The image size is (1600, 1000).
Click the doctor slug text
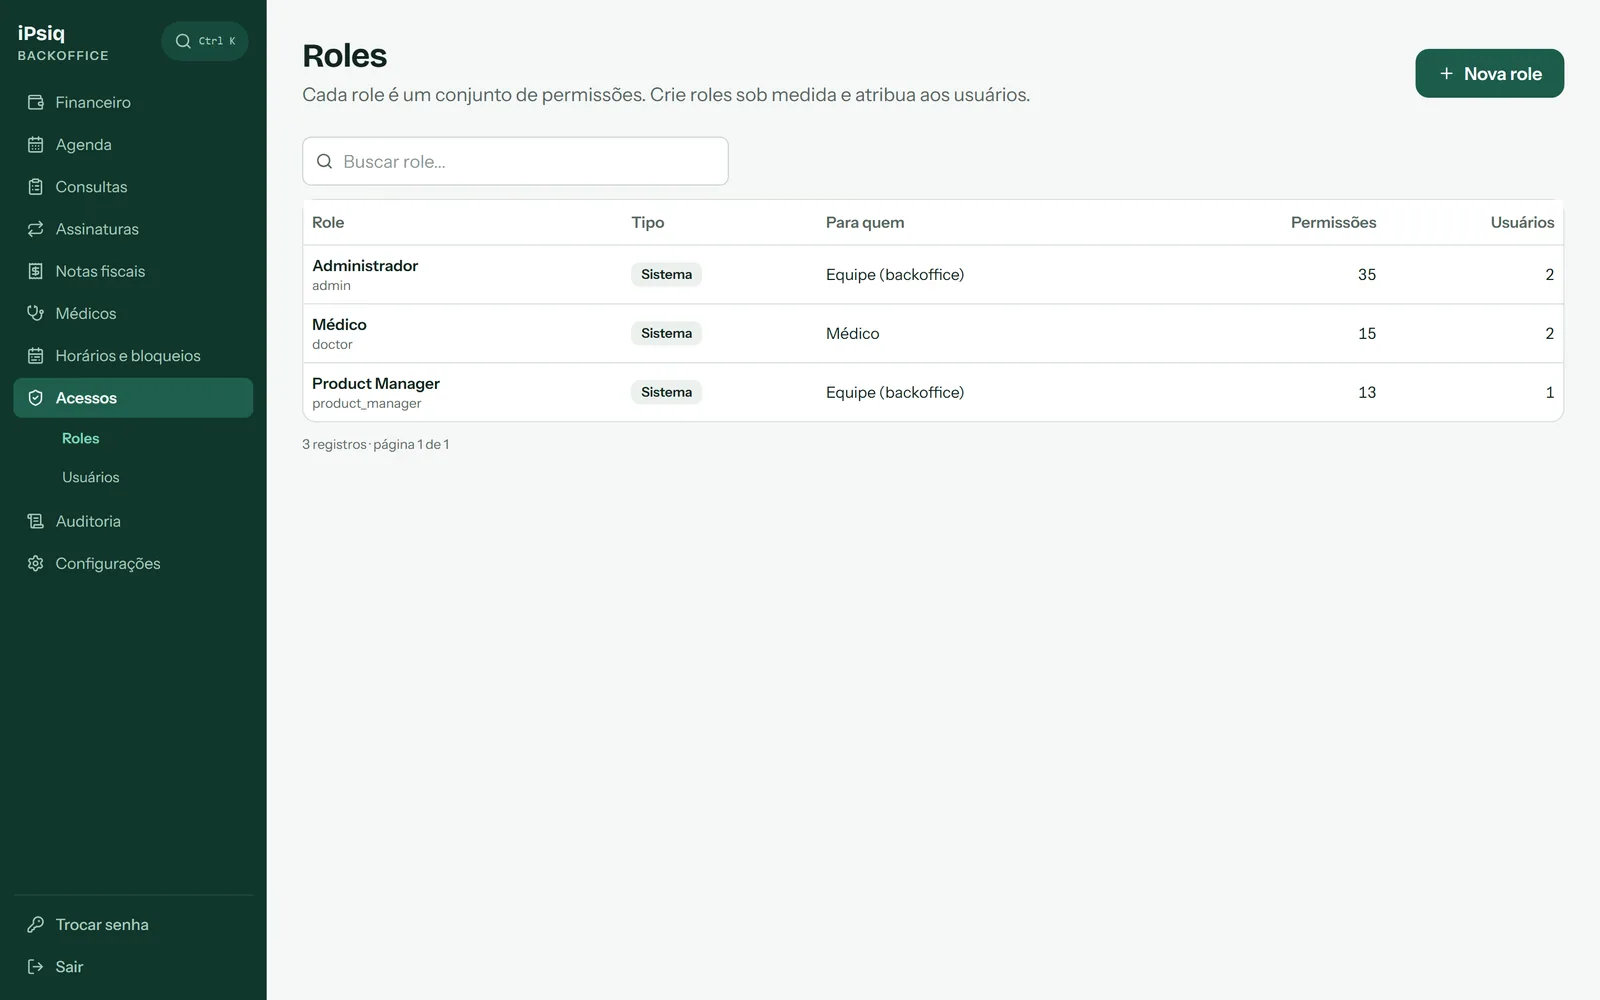coord(332,345)
